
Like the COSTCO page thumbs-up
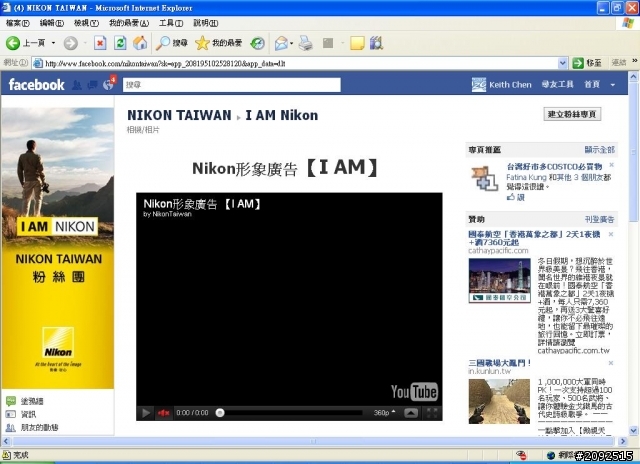(x=516, y=198)
